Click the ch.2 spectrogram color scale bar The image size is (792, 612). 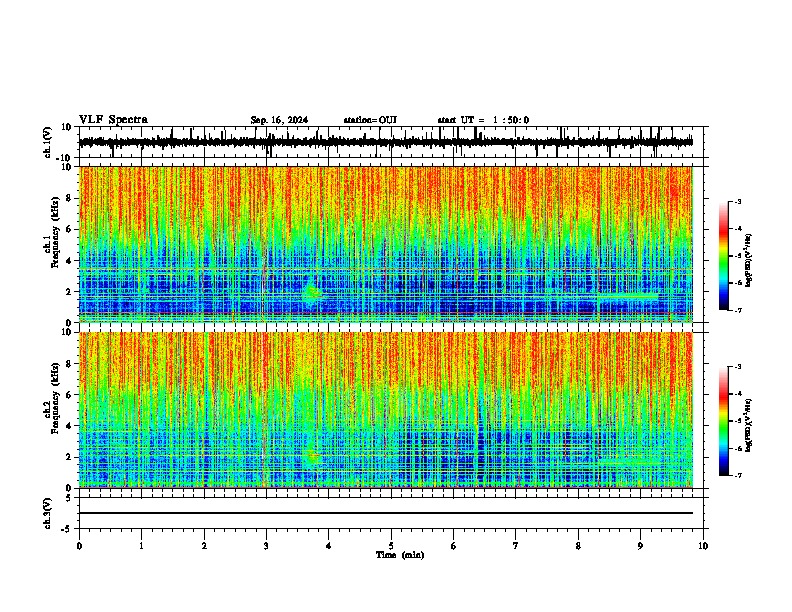723,421
